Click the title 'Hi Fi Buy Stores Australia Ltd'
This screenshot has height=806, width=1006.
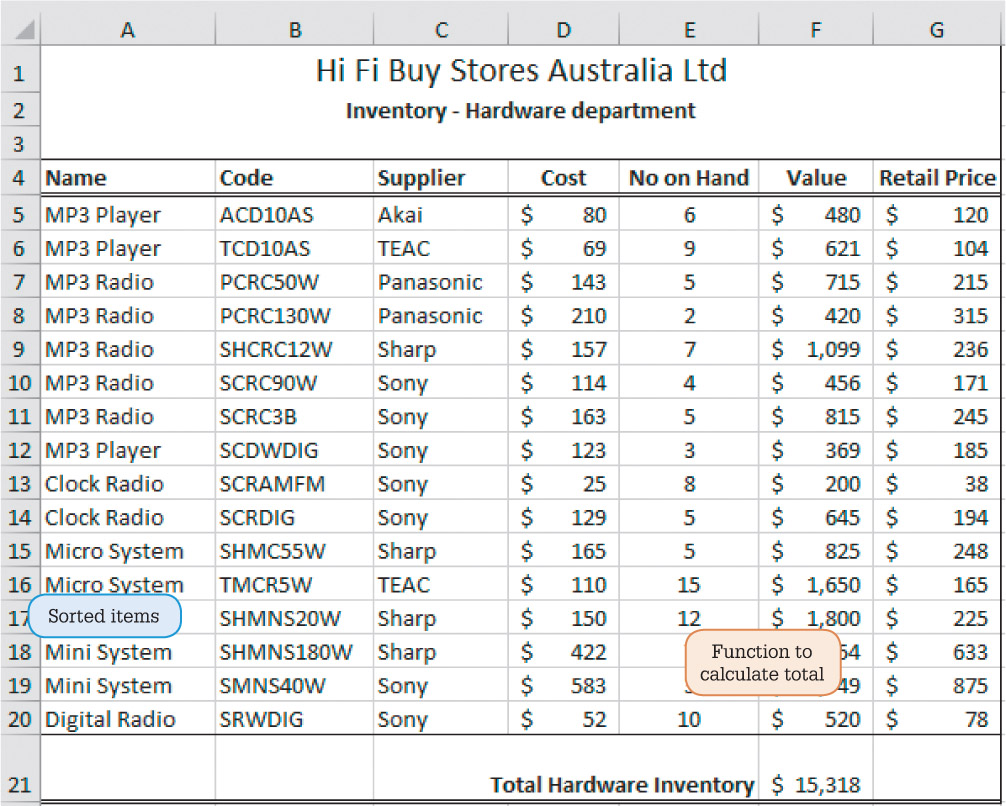[x=521, y=71]
